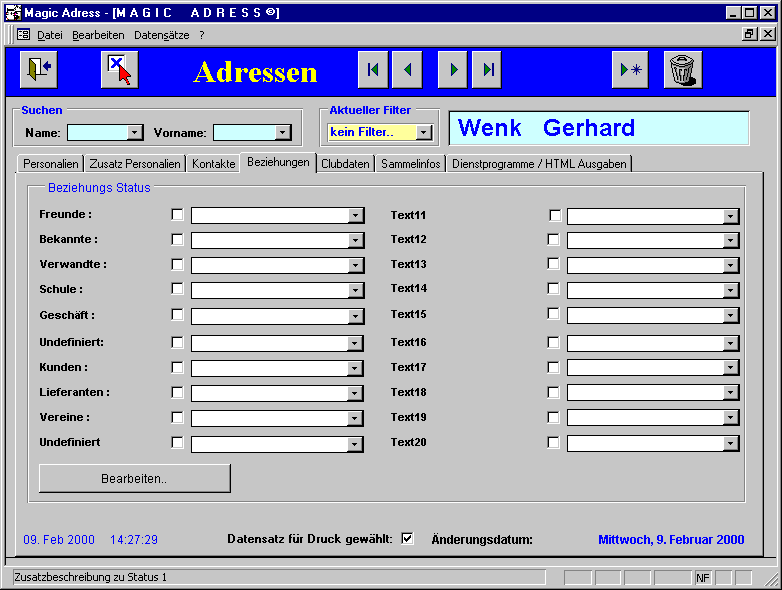Add a new record with the arrow-star icon

631,70
